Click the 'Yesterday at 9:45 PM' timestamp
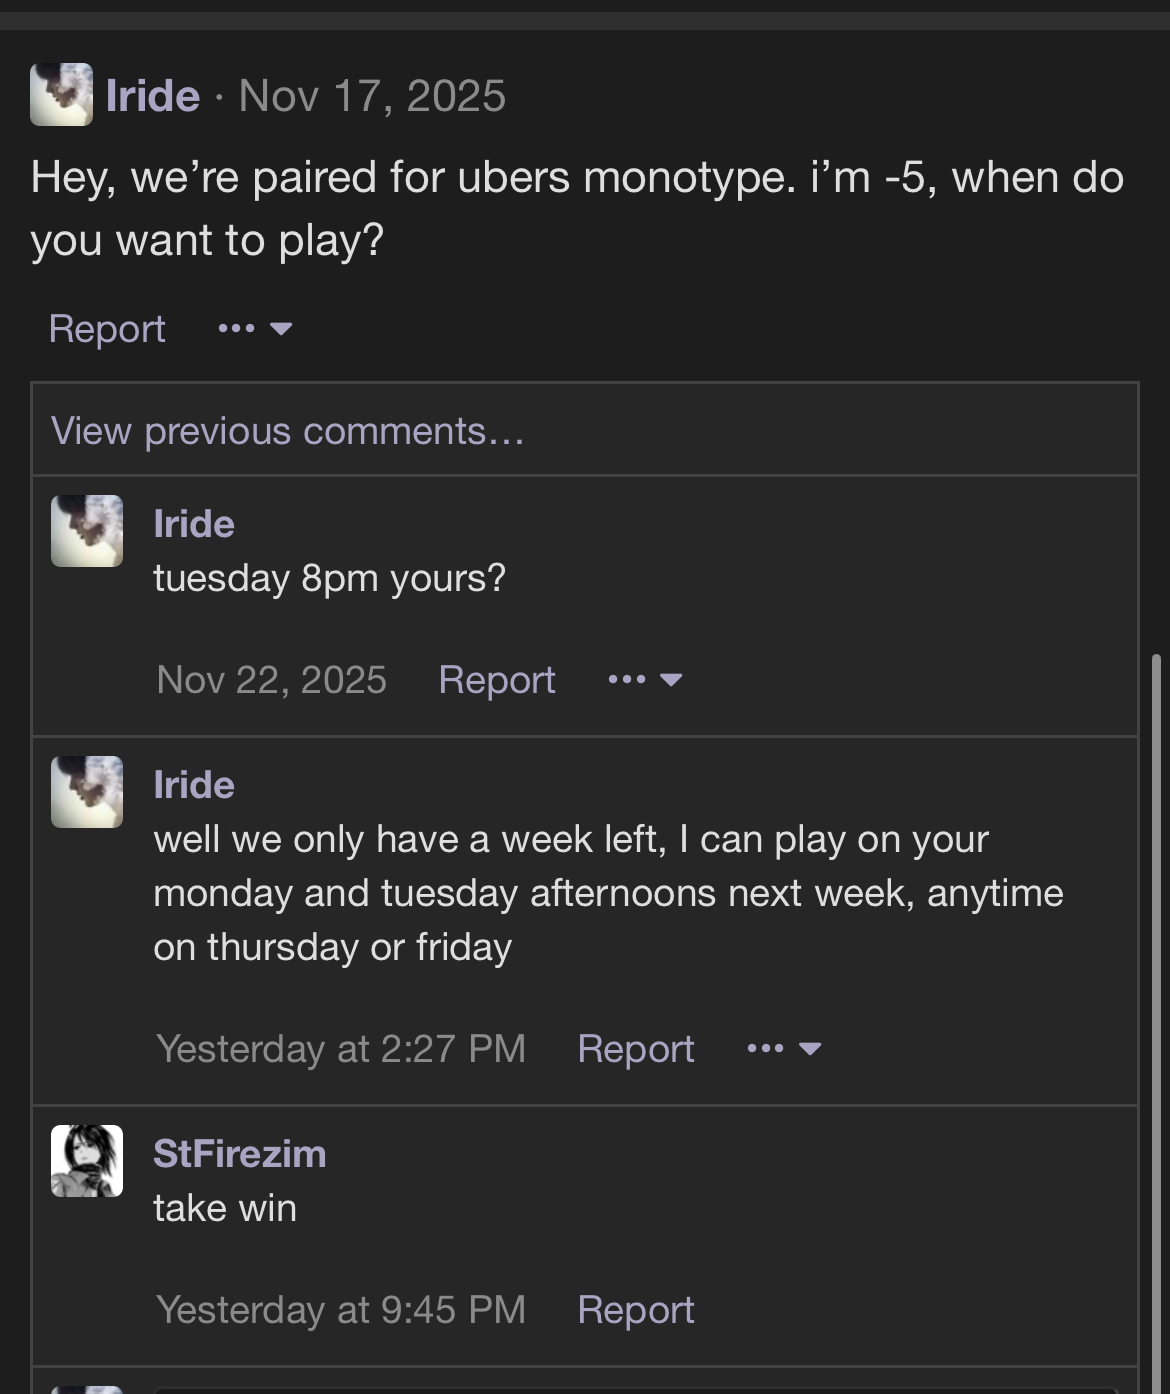Screen dimensions: 1170x1394 pyautogui.click(x=341, y=1310)
